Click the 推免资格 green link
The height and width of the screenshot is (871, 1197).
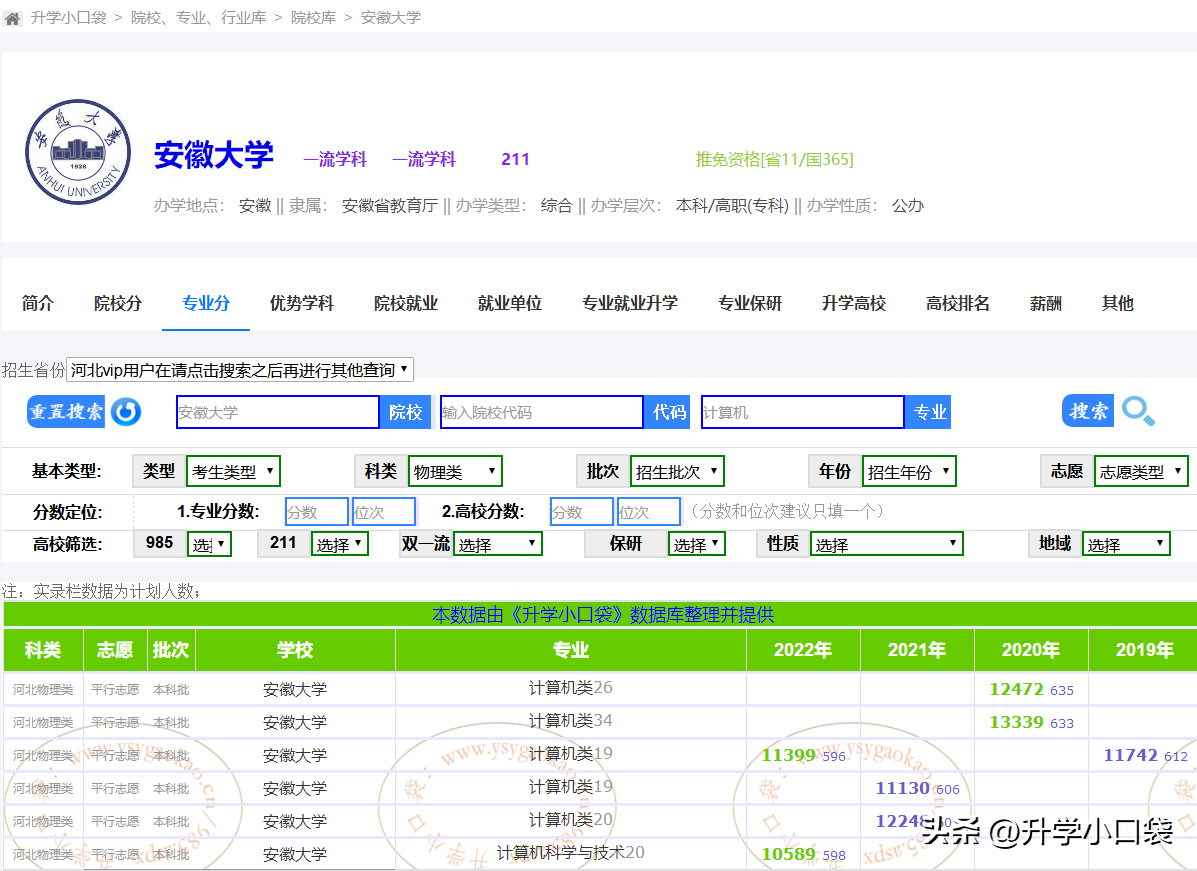[x=774, y=159]
